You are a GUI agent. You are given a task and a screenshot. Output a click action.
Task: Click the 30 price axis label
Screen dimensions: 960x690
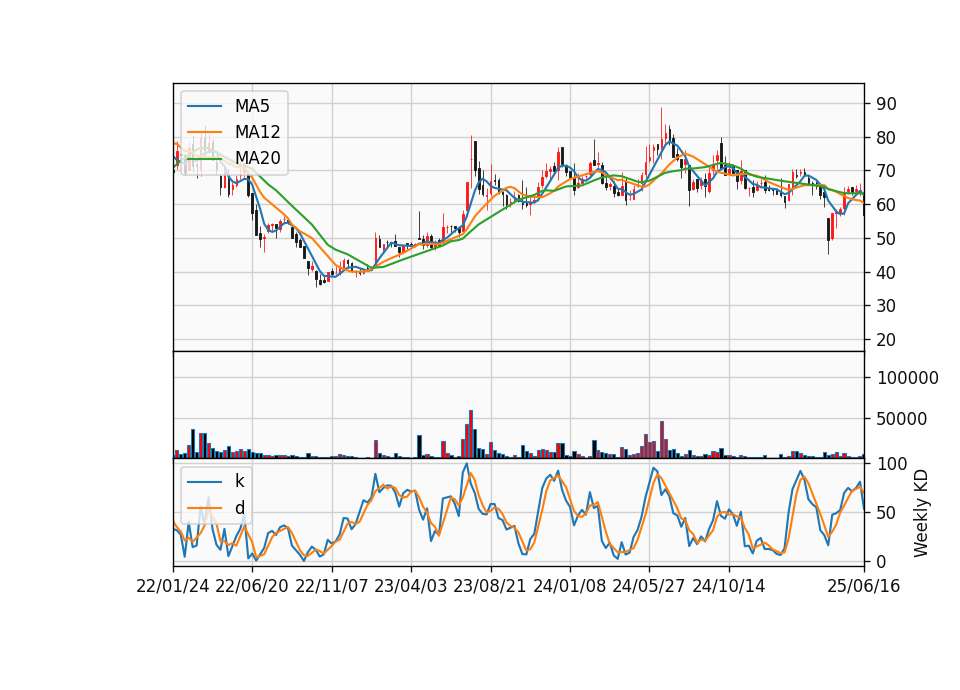886,306
